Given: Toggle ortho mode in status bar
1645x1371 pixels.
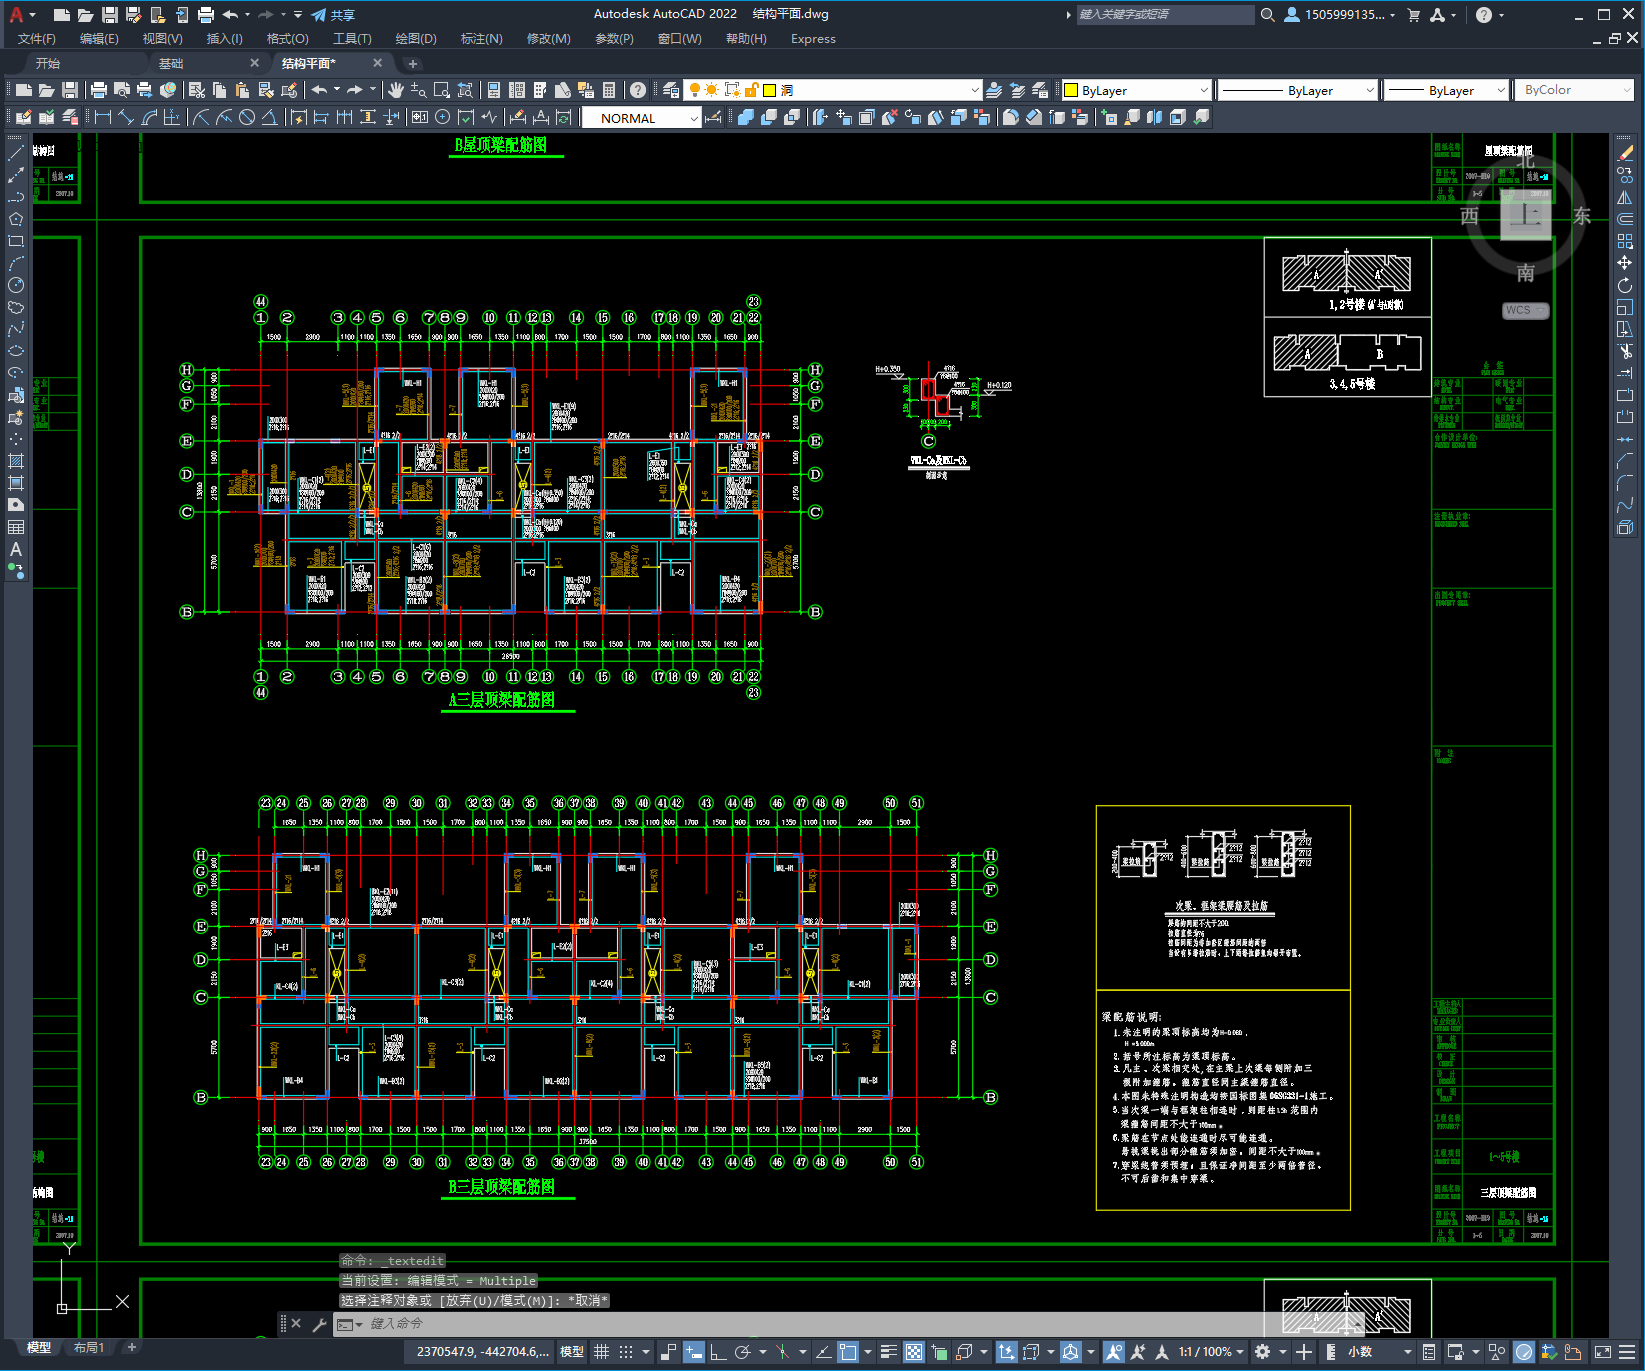Looking at the screenshot, I should 718,1352.
